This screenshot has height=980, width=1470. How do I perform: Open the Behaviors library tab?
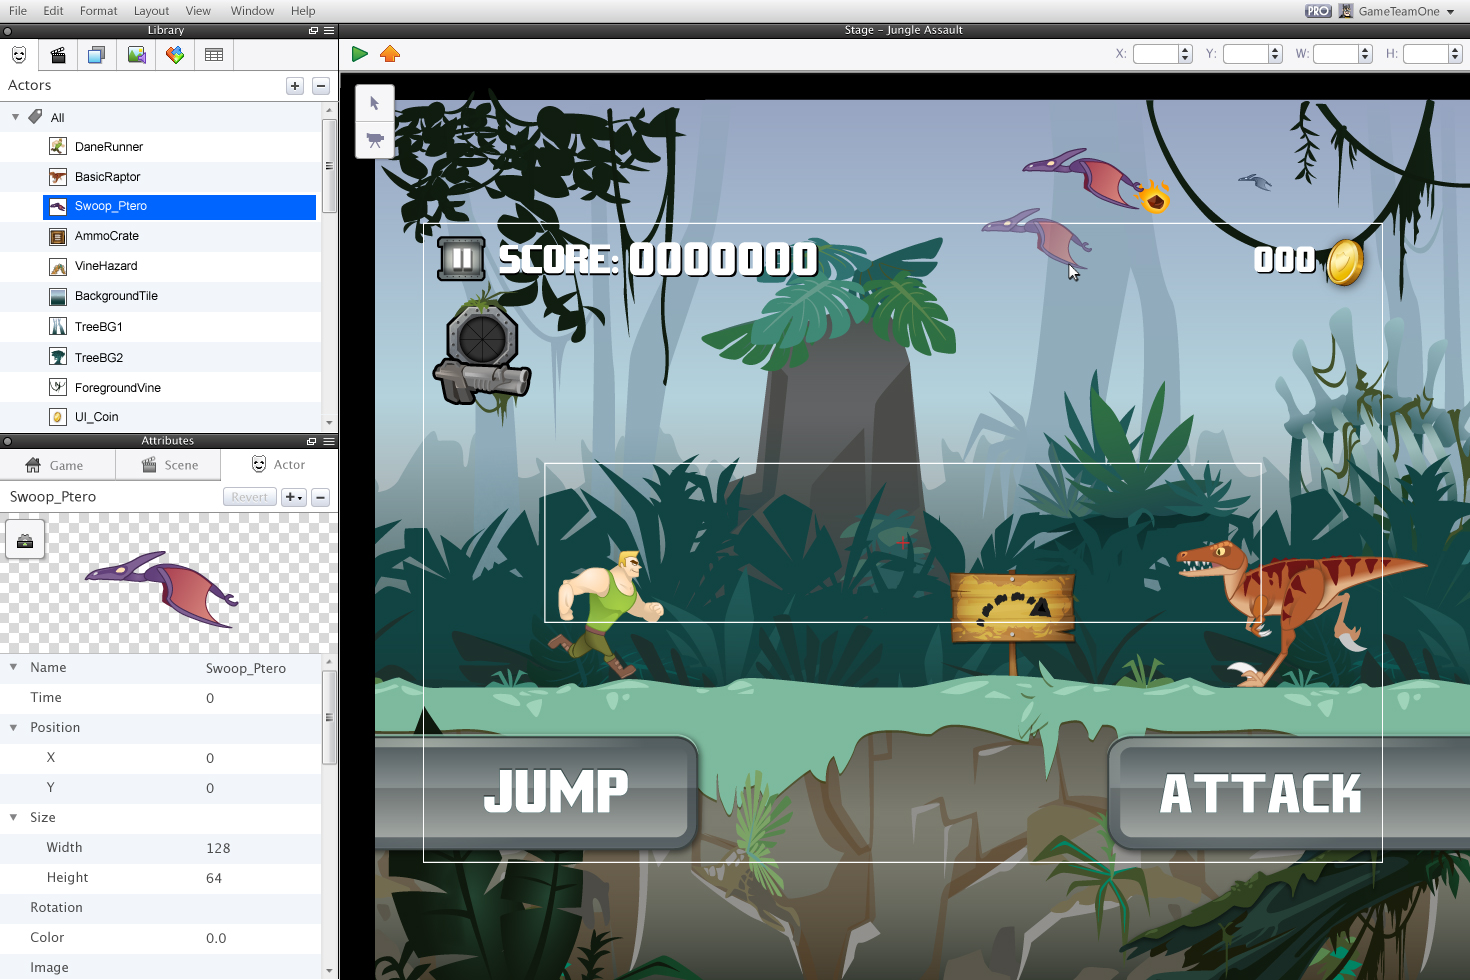tap(175, 55)
